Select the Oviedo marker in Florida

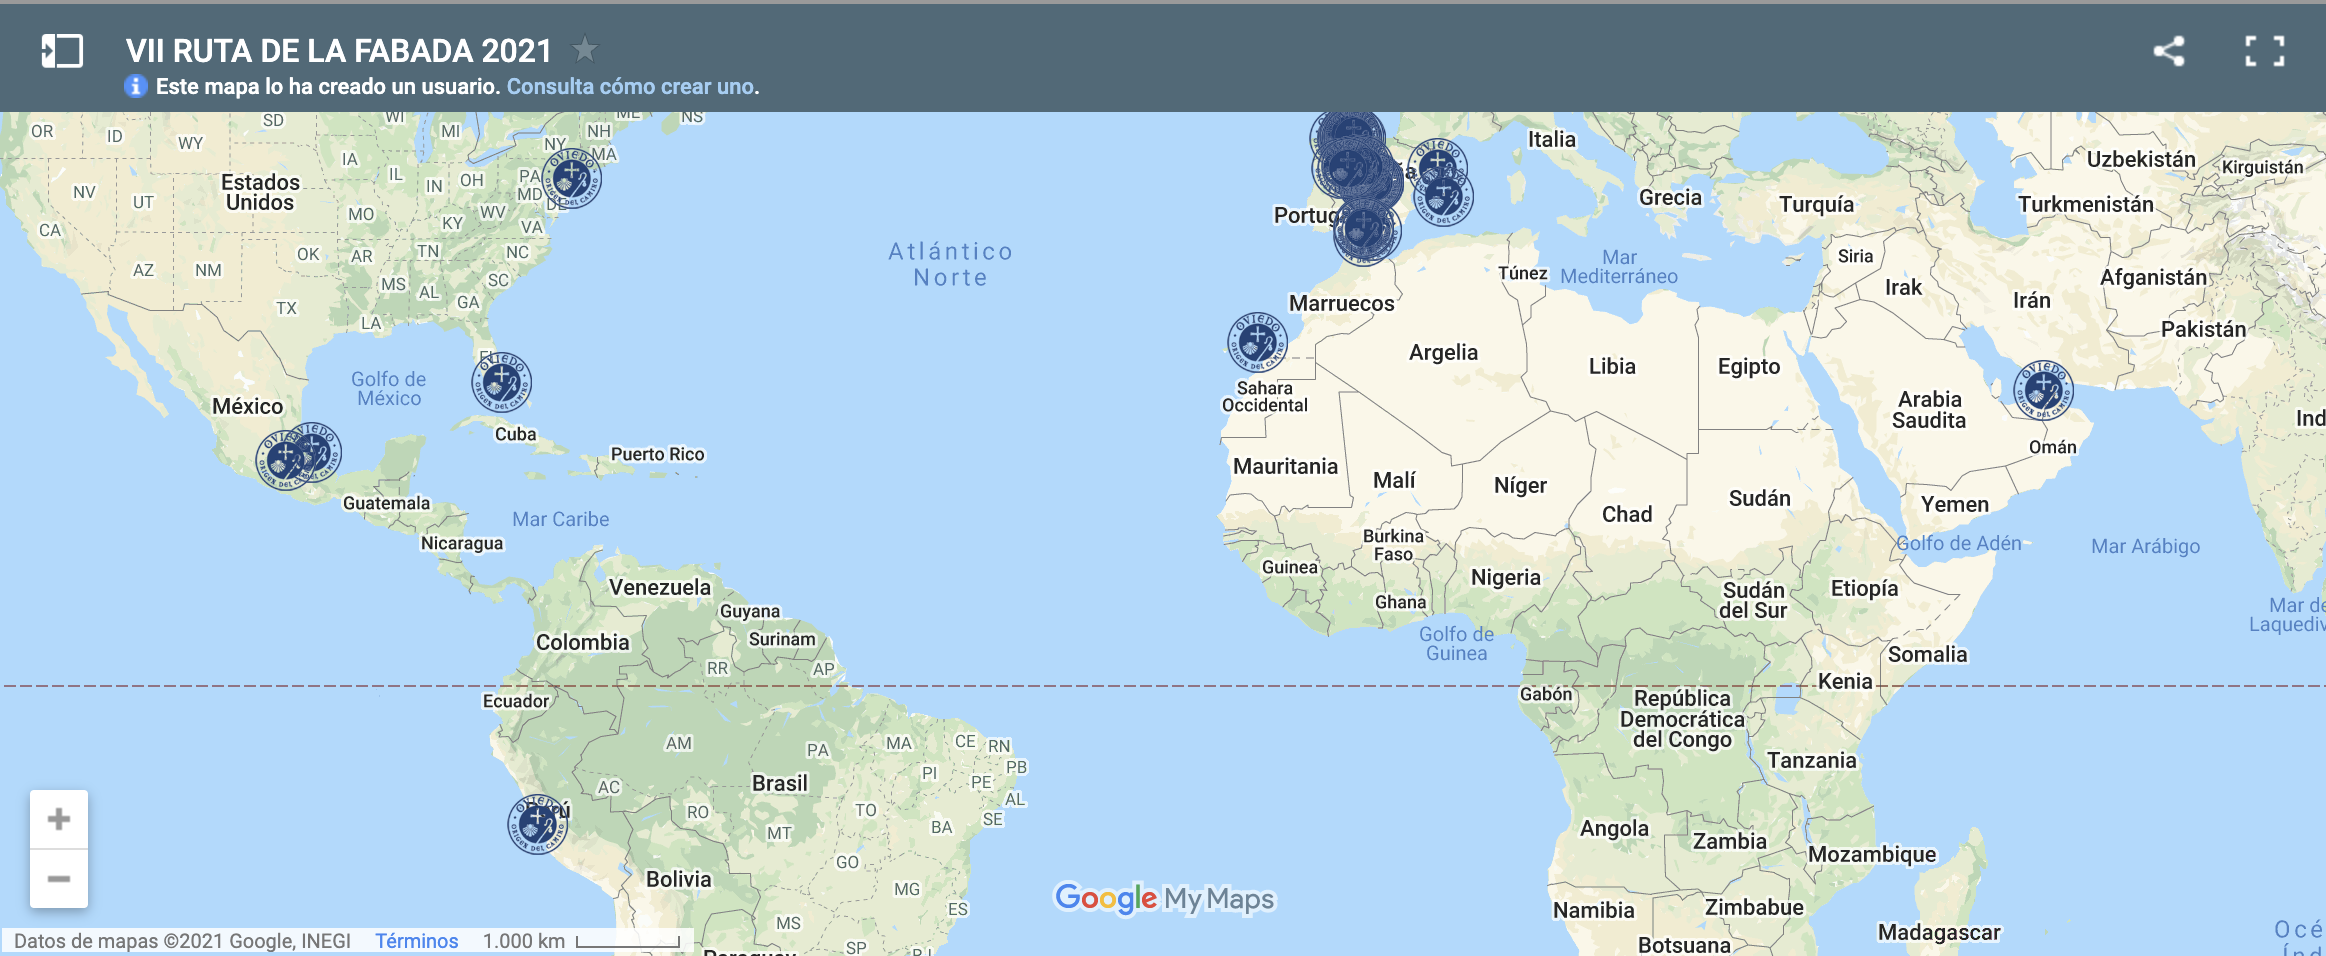coord(501,382)
